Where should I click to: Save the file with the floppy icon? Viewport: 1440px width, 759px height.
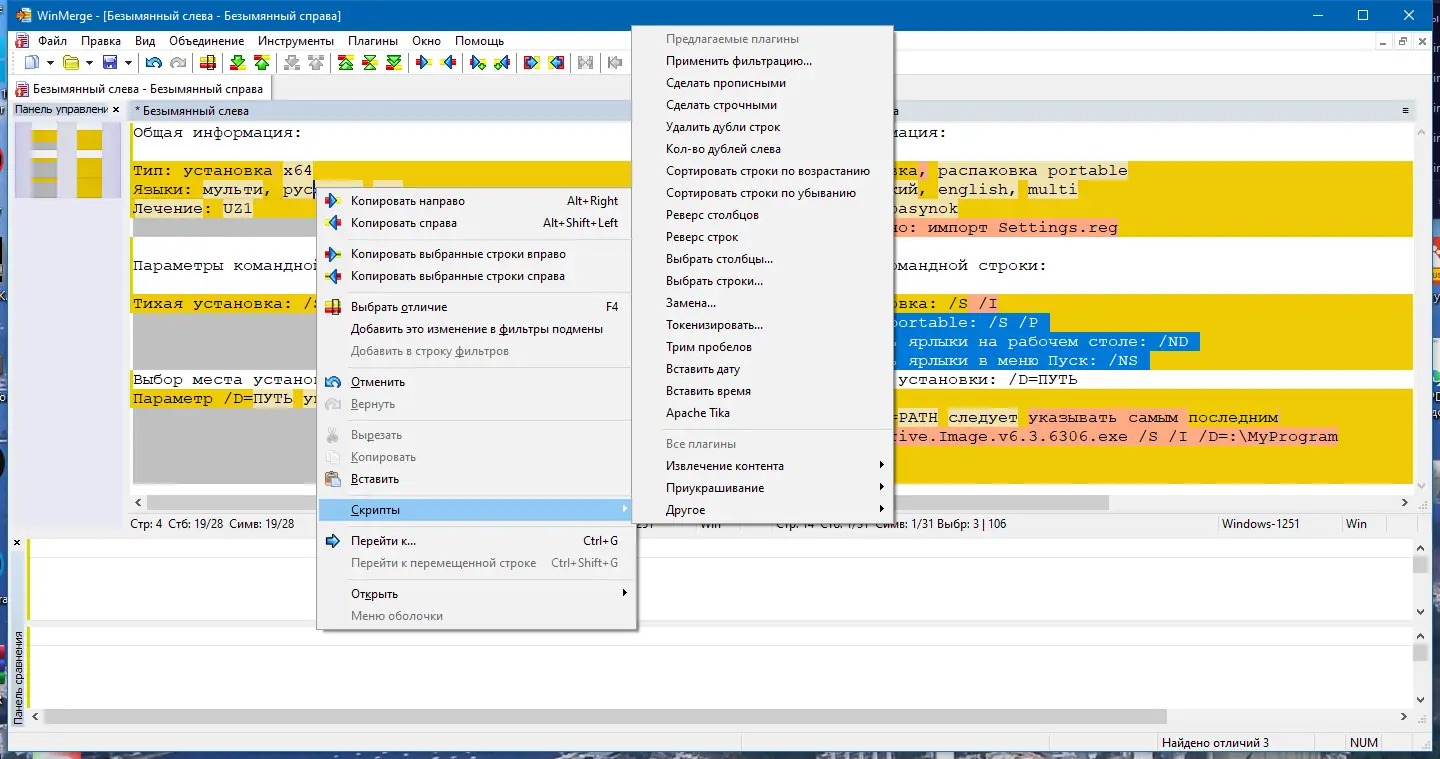(x=110, y=63)
